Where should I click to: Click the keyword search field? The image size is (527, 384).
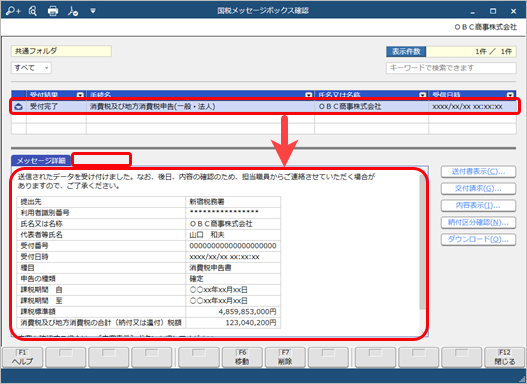pos(451,68)
